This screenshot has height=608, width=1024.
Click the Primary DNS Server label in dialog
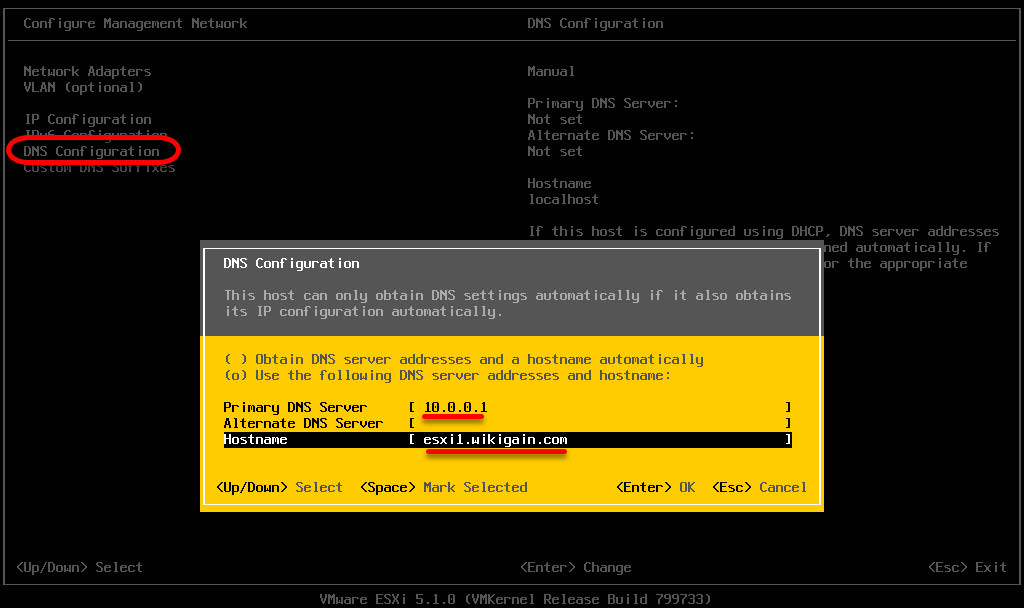coord(295,408)
